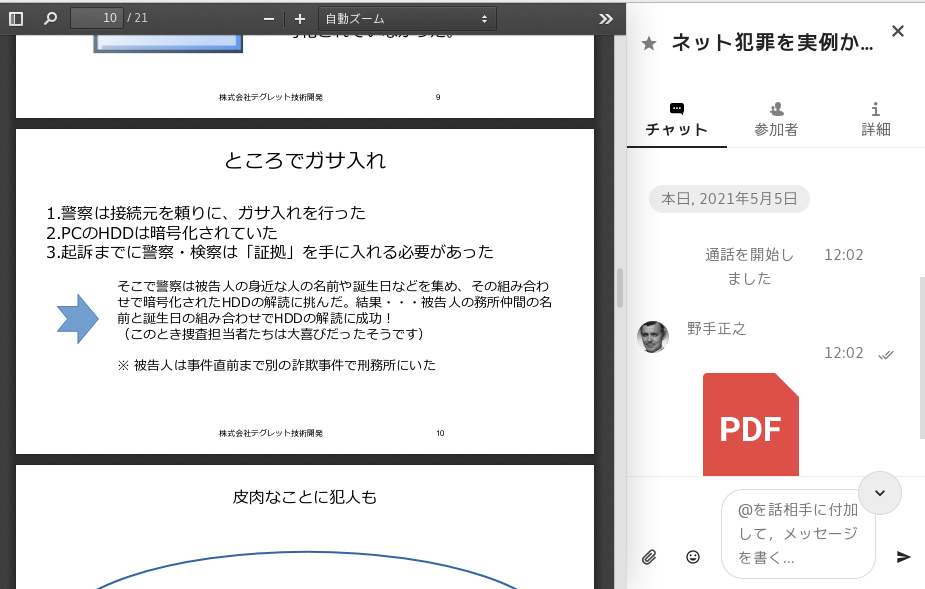Viewport: 925px width, 589px height.
Task: Click the line 2.PCのHDDは暗号化されていた
Action: pyautogui.click(x=162, y=233)
